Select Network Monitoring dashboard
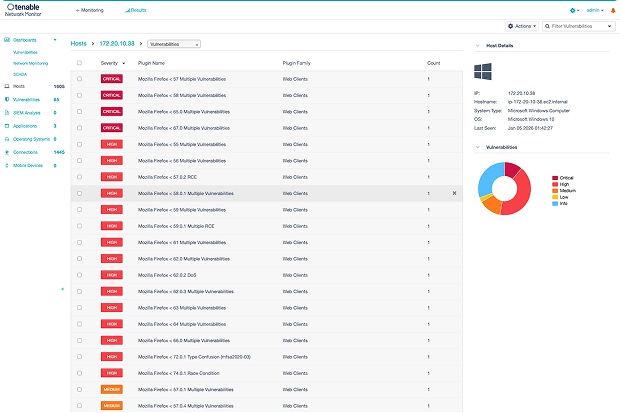Viewport: 620px width, 413px height. coord(30,63)
